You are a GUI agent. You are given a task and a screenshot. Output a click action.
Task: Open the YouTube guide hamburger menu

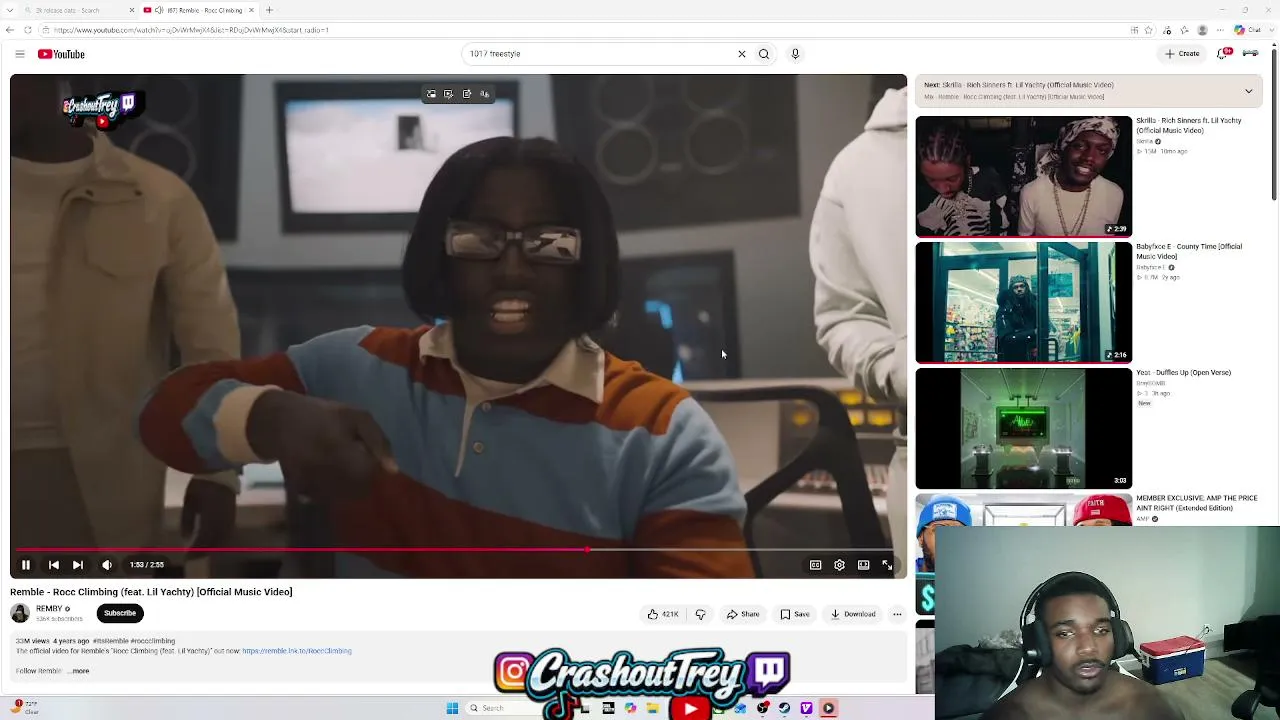(x=20, y=54)
